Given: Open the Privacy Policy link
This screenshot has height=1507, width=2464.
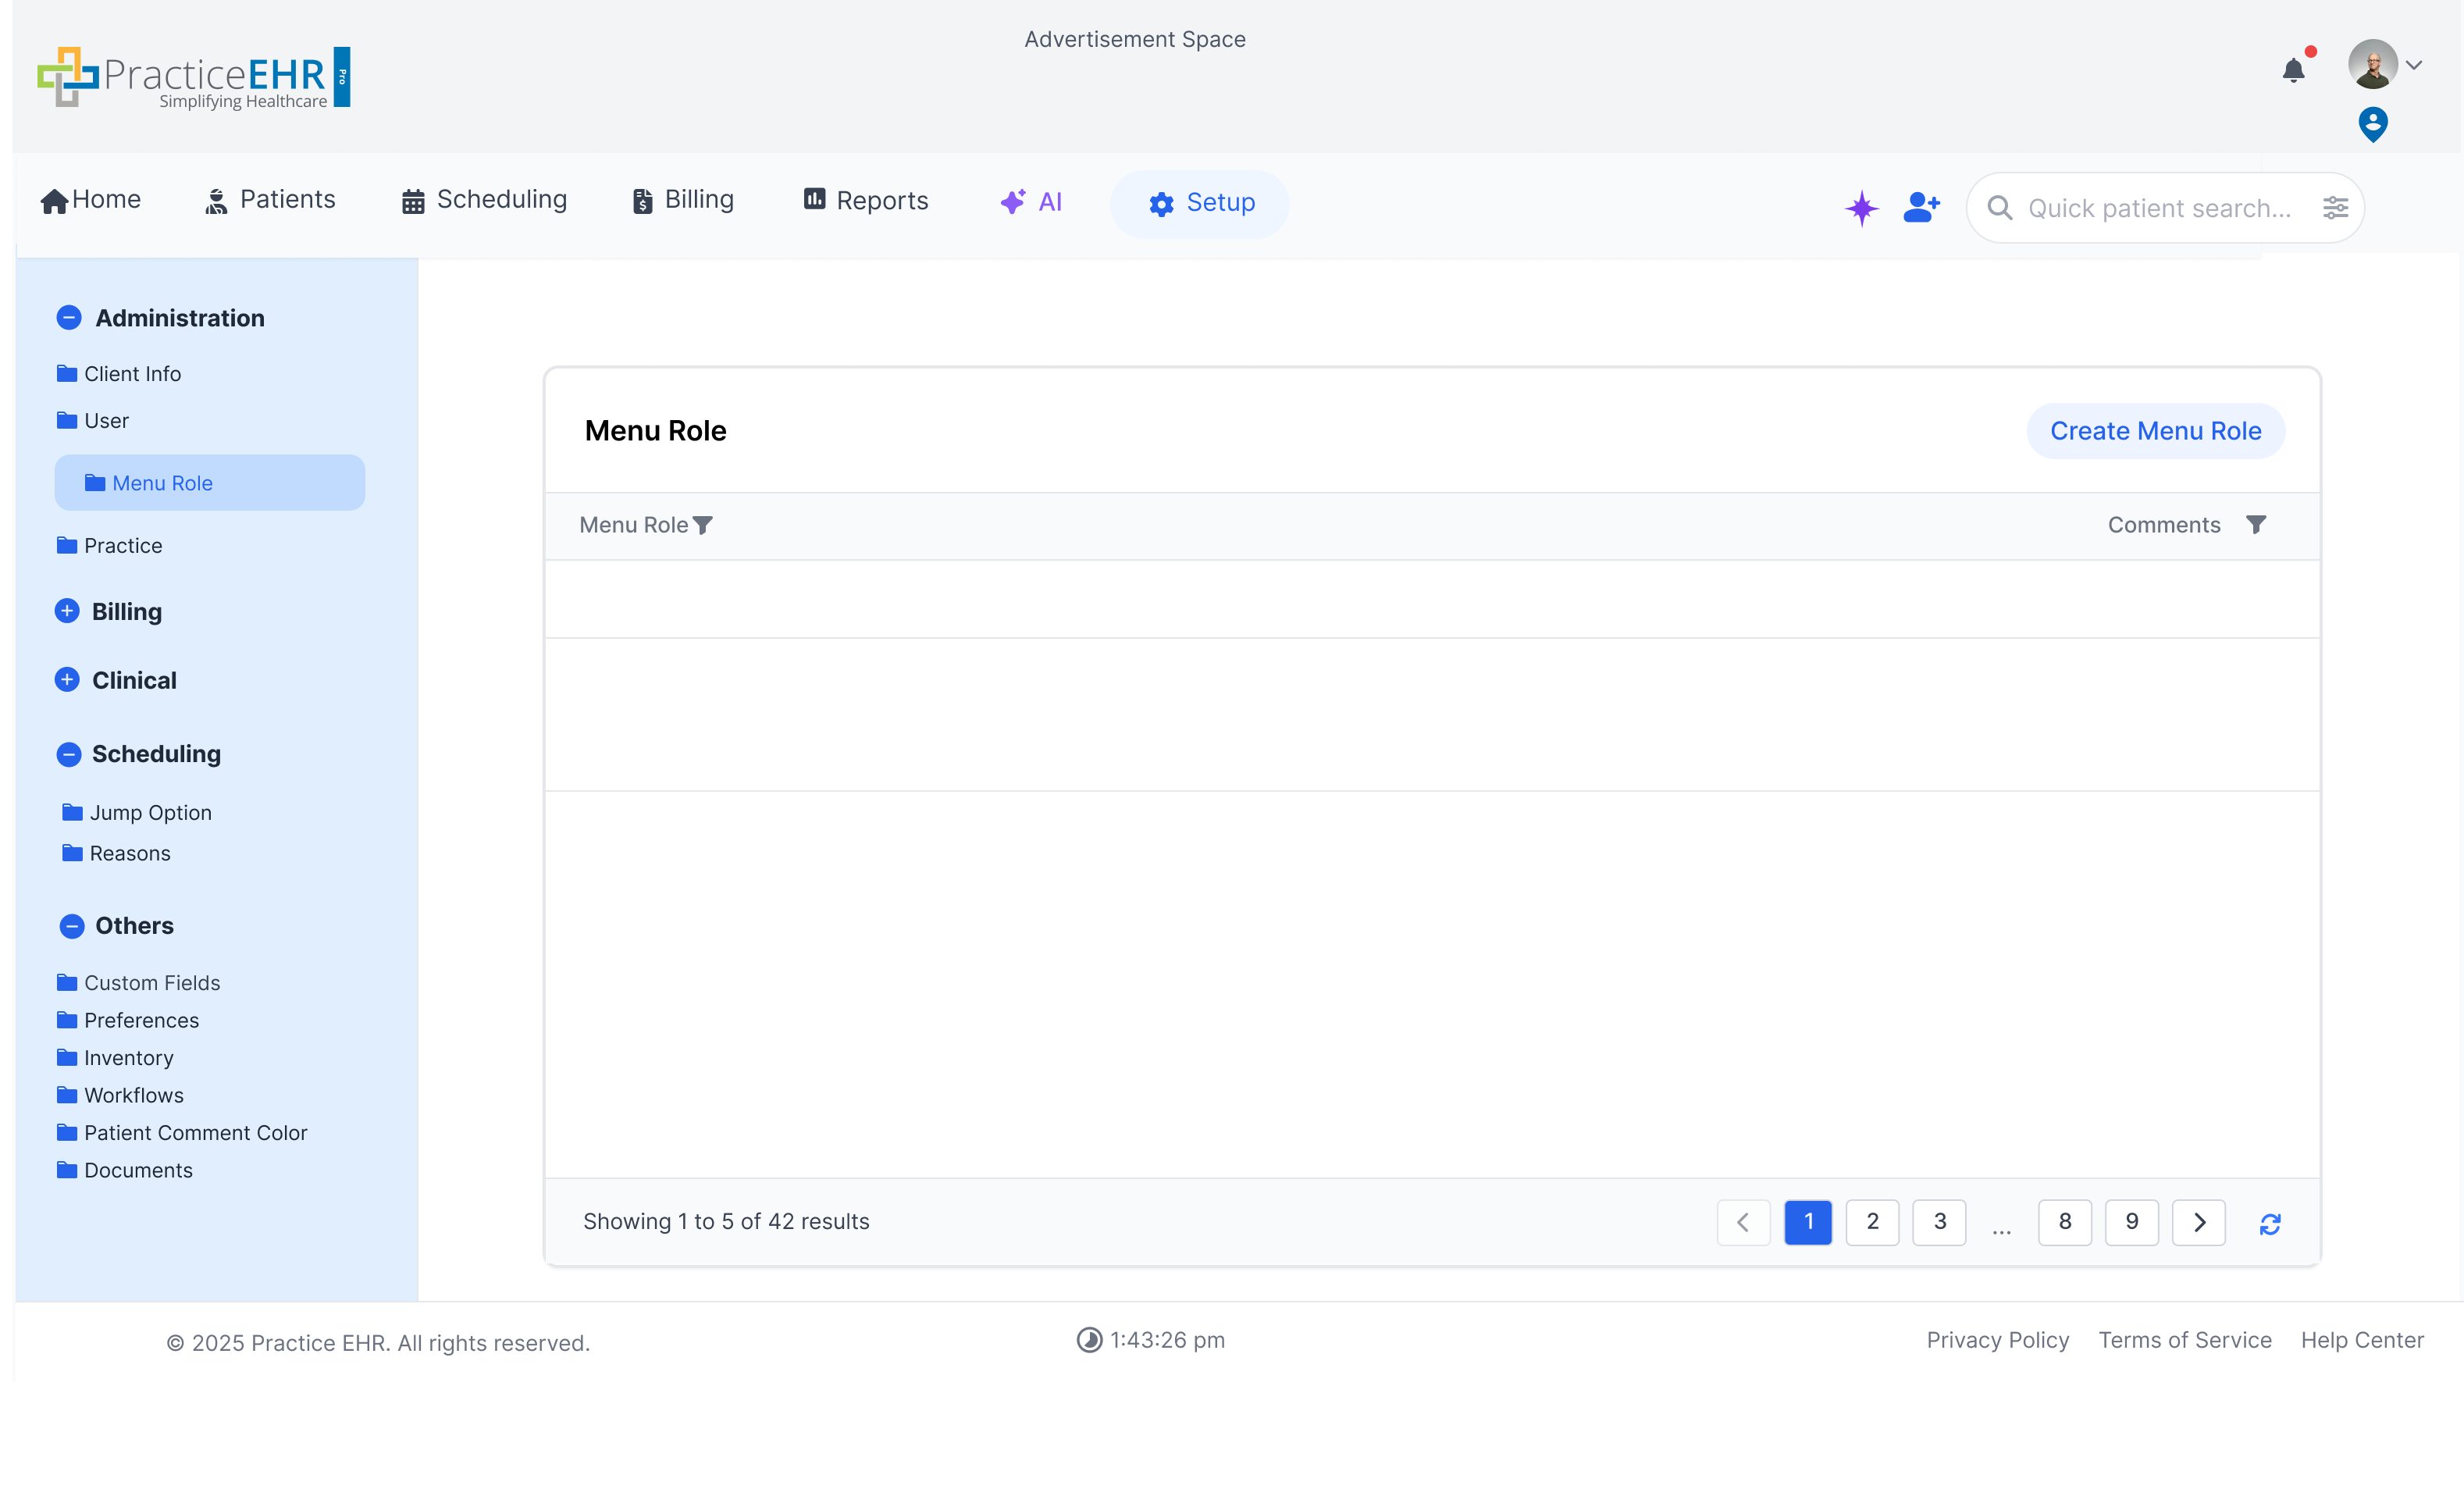Looking at the screenshot, I should click(x=1997, y=1340).
